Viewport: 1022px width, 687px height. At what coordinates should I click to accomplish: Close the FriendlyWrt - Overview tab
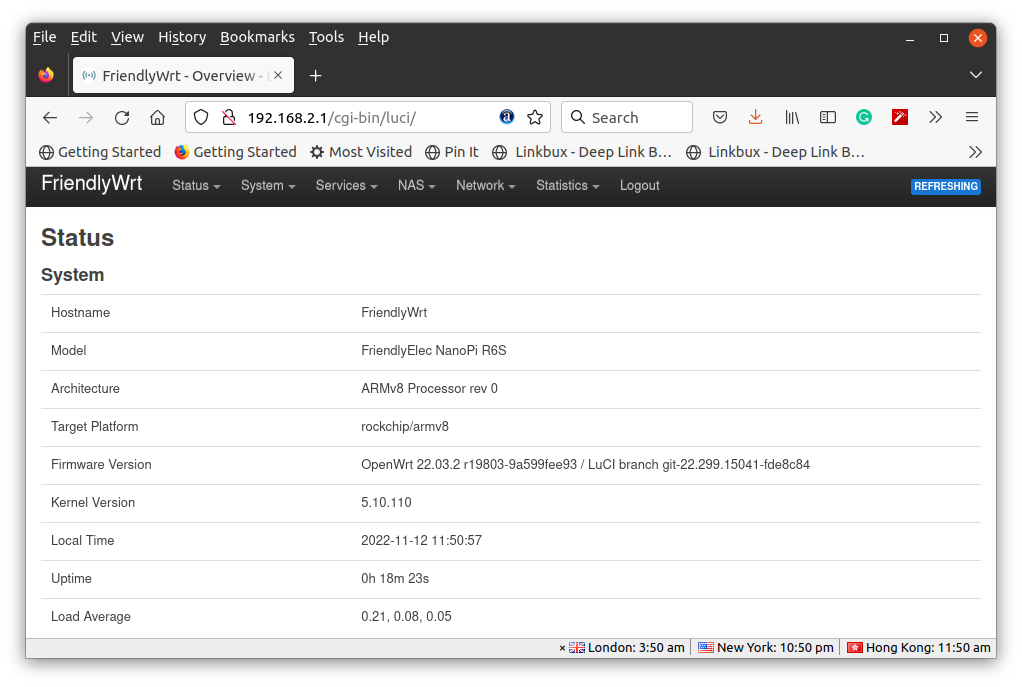coord(278,76)
